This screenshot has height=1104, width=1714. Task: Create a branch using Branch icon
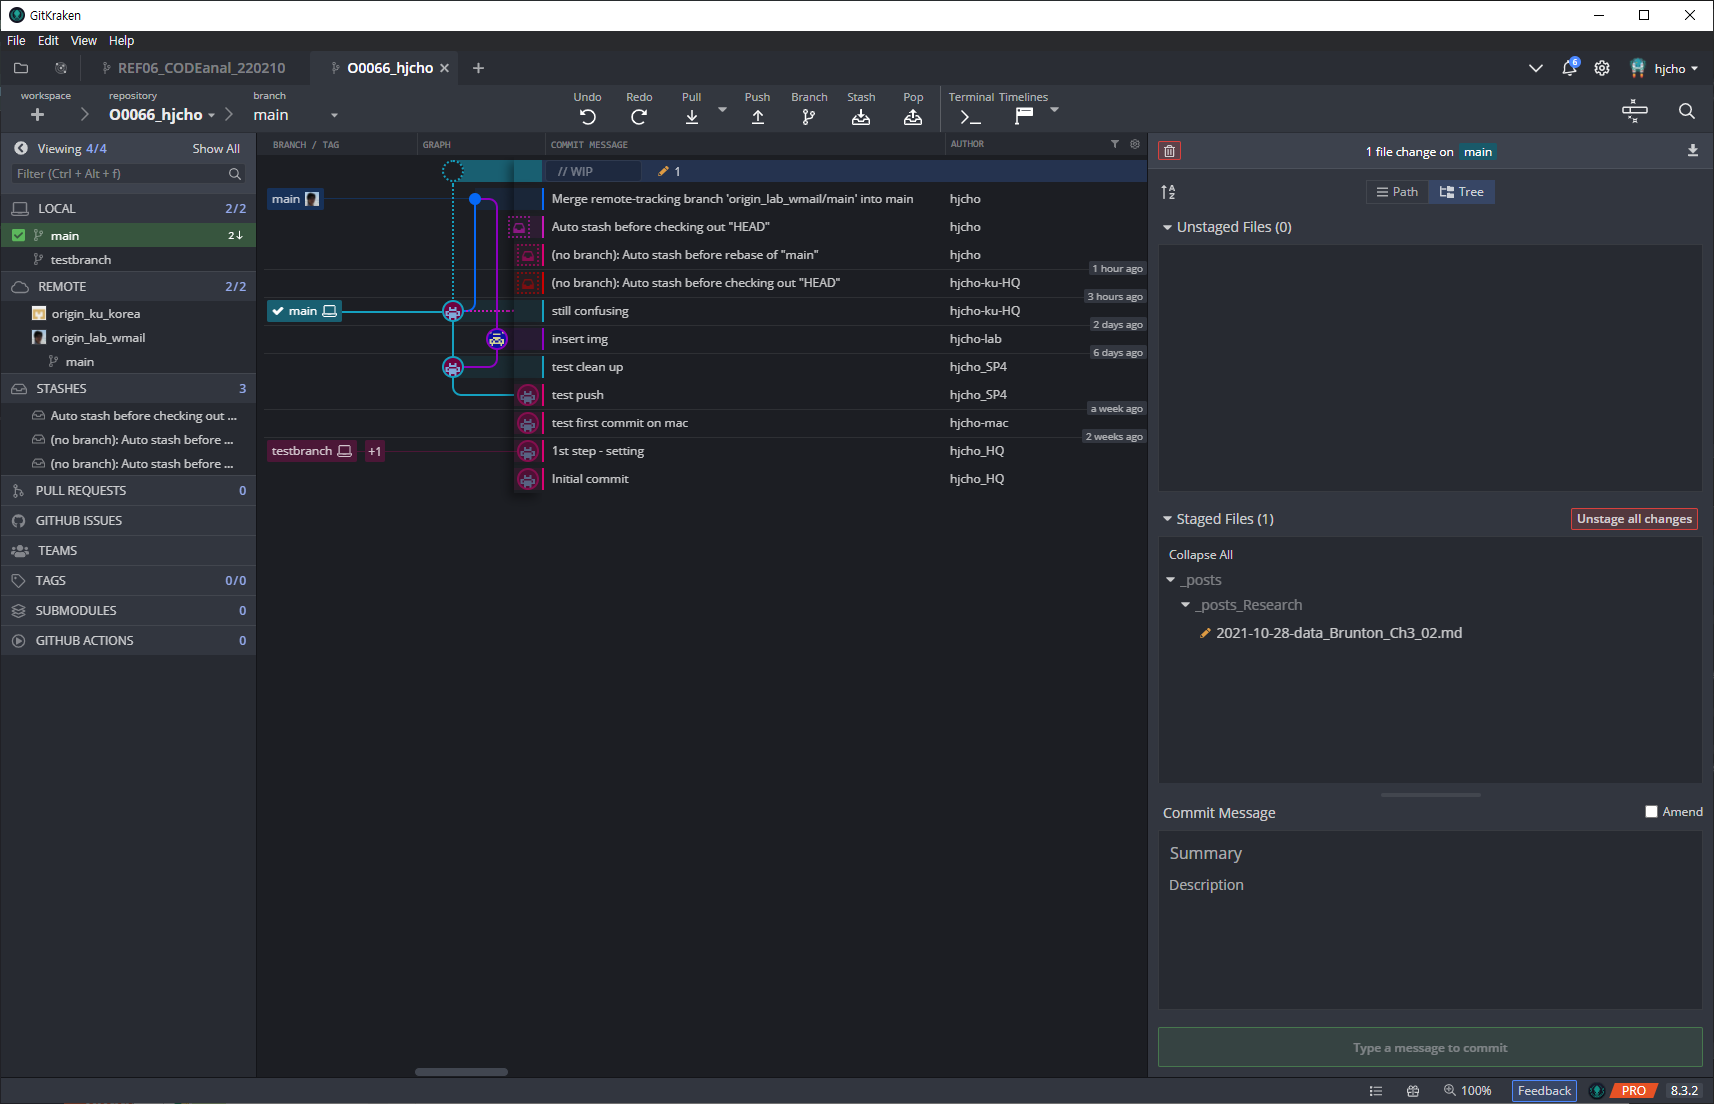tap(808, 117)
